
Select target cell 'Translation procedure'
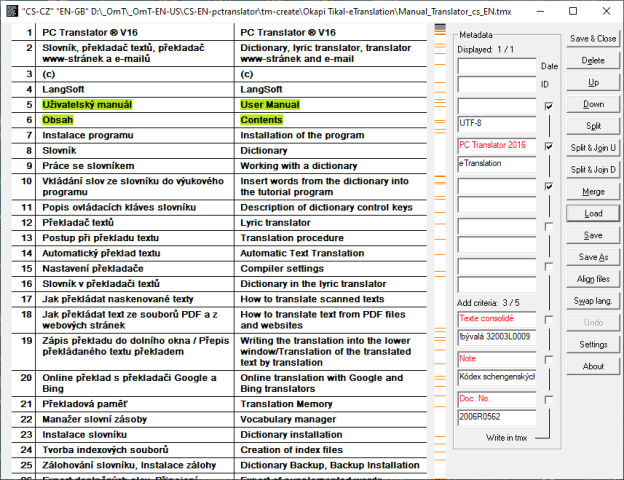331,238
